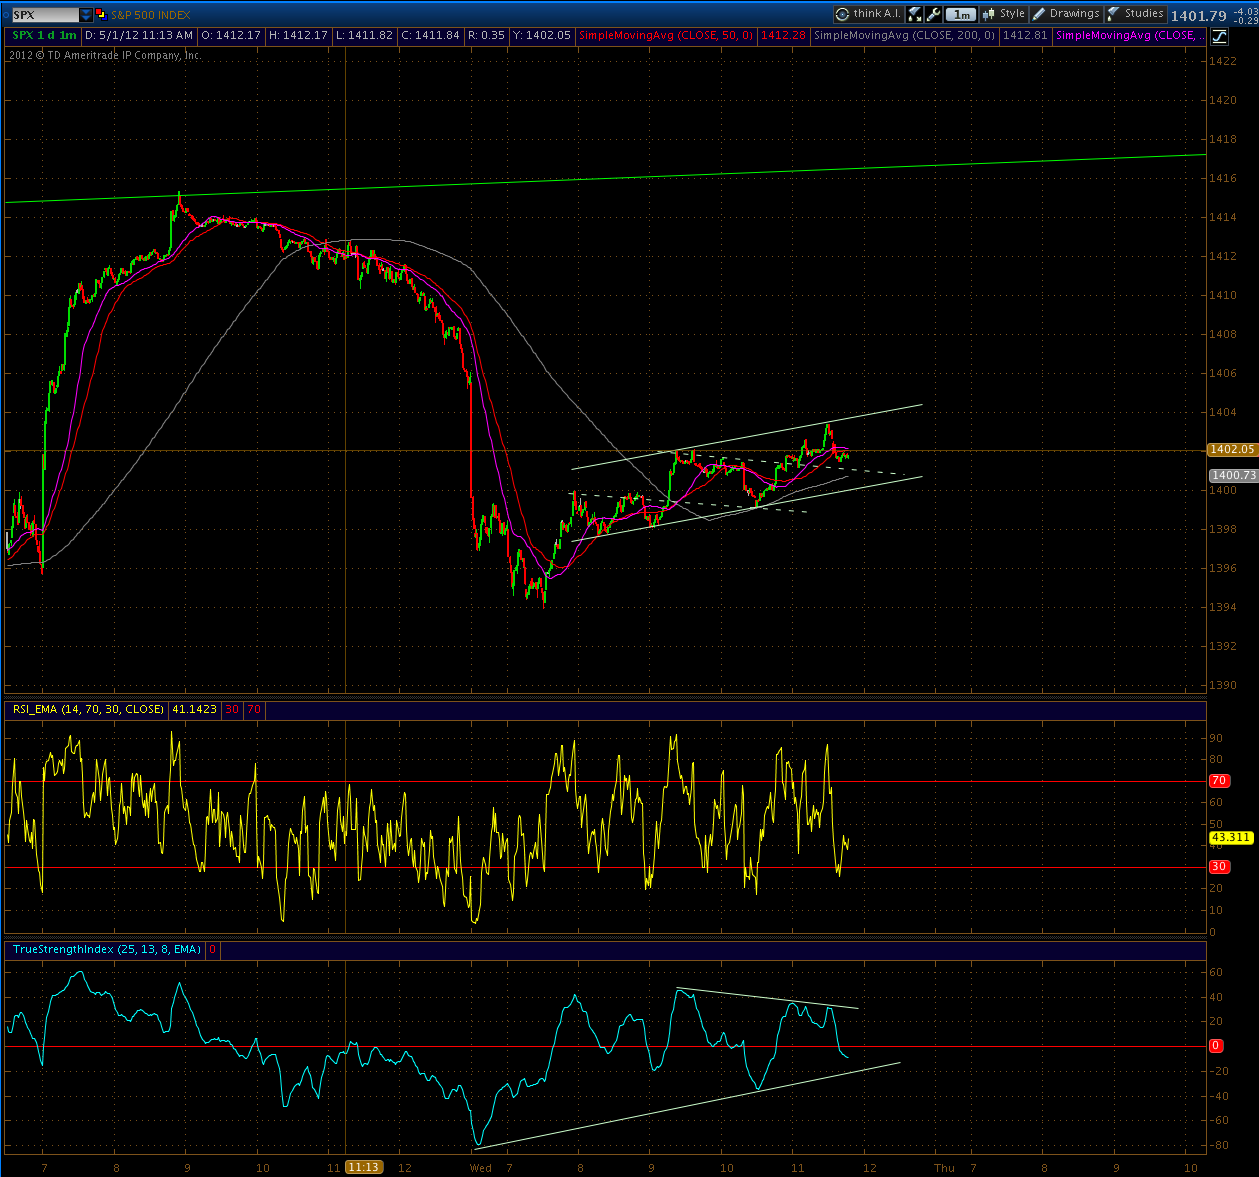The height and width of the screenshot is (1177, 1259).
Task: Click the colored squares link icon
Action: [101, 15]
